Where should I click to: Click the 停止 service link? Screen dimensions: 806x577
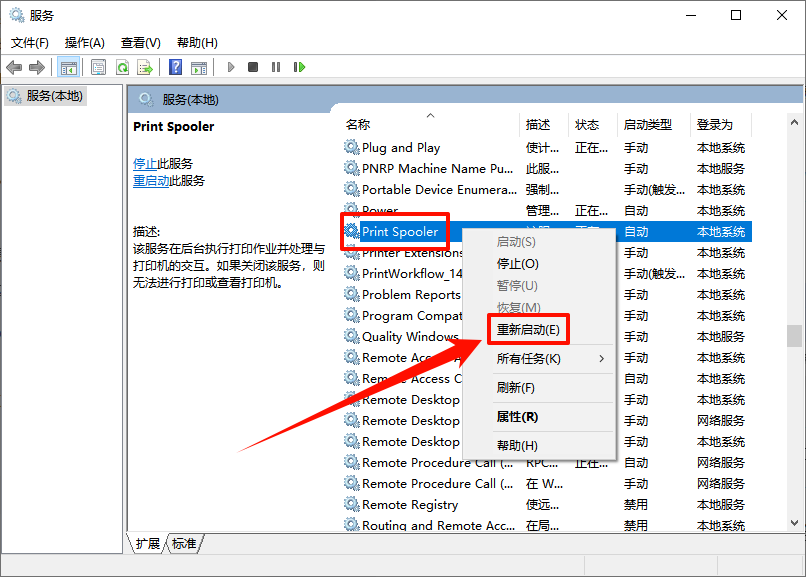pyautogui.click(x=145, y=163)
